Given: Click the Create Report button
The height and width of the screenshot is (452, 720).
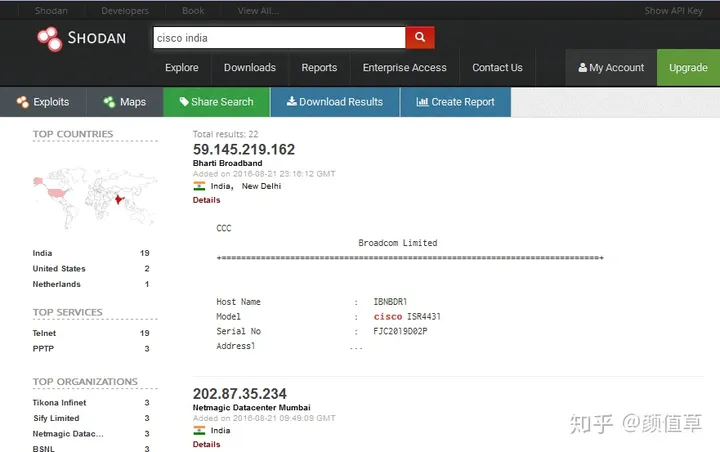Looking at the screenshot, I should [456, 102].
